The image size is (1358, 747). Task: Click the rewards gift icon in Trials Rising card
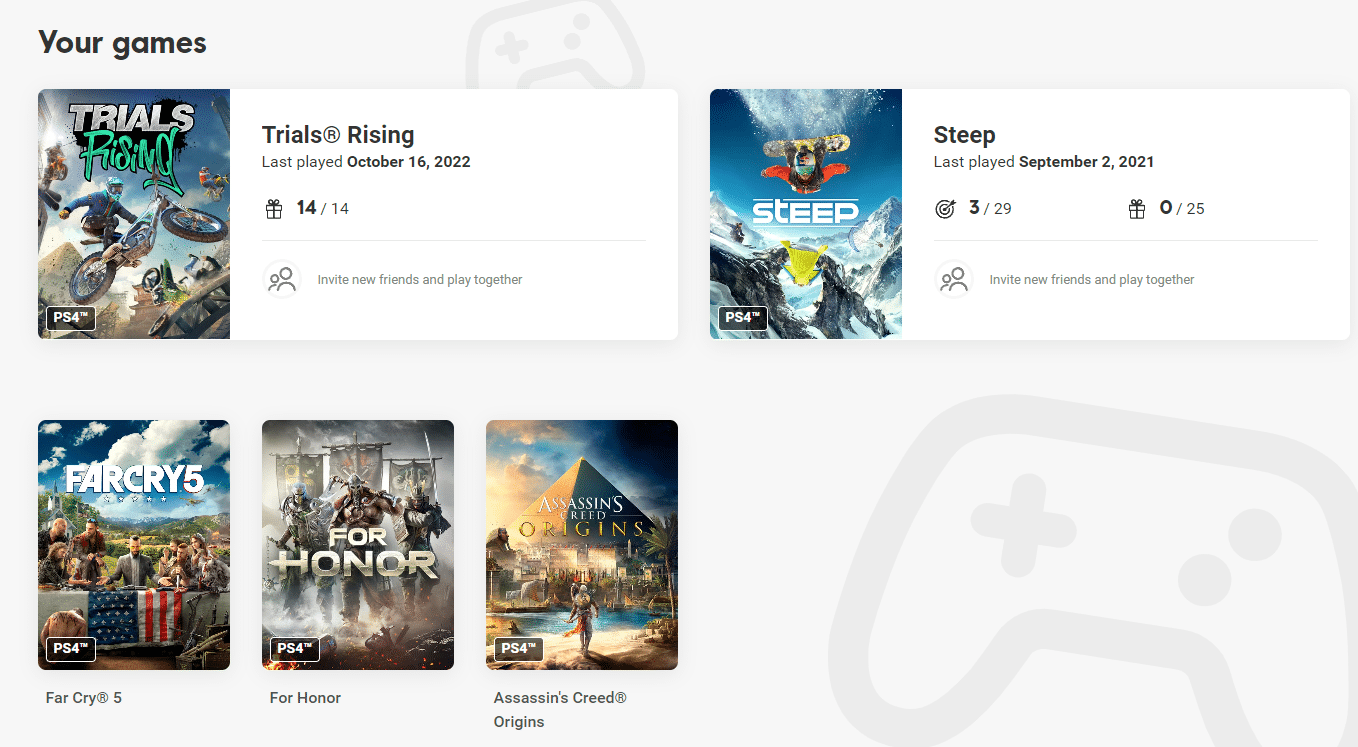tap(274, 209)
